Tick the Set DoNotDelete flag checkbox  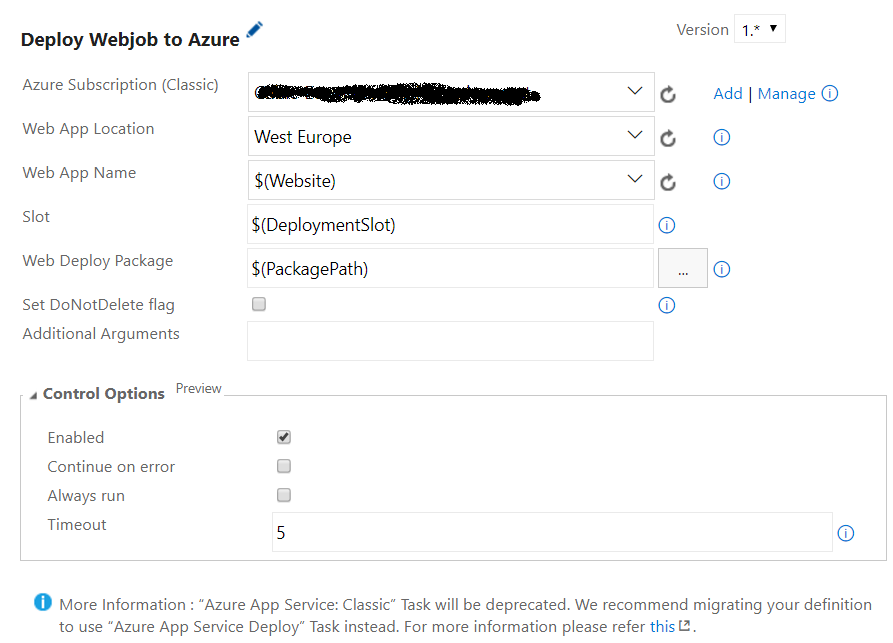(x=259, y=304)
